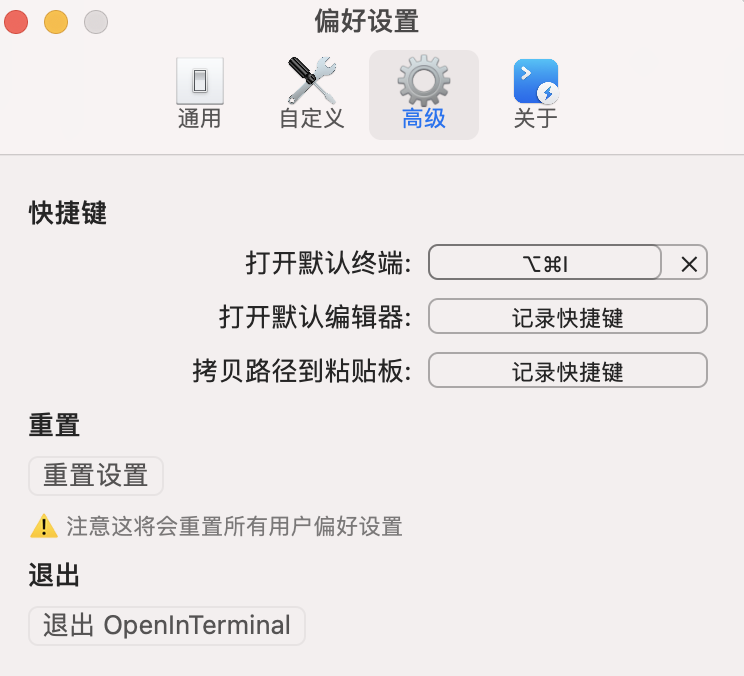The image size is (744, 676).
Task: Click the yellow warning triangle icon
Action: tap(43, 526)
